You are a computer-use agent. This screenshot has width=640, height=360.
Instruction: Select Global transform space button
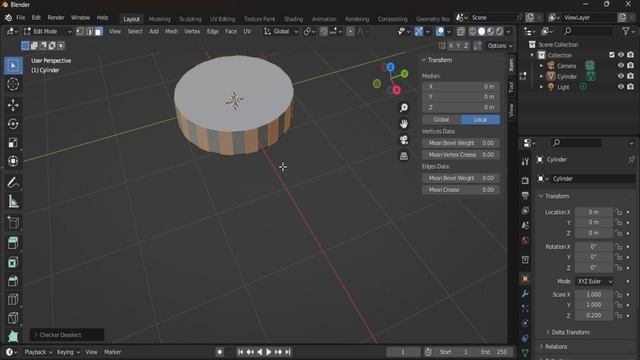441,120
